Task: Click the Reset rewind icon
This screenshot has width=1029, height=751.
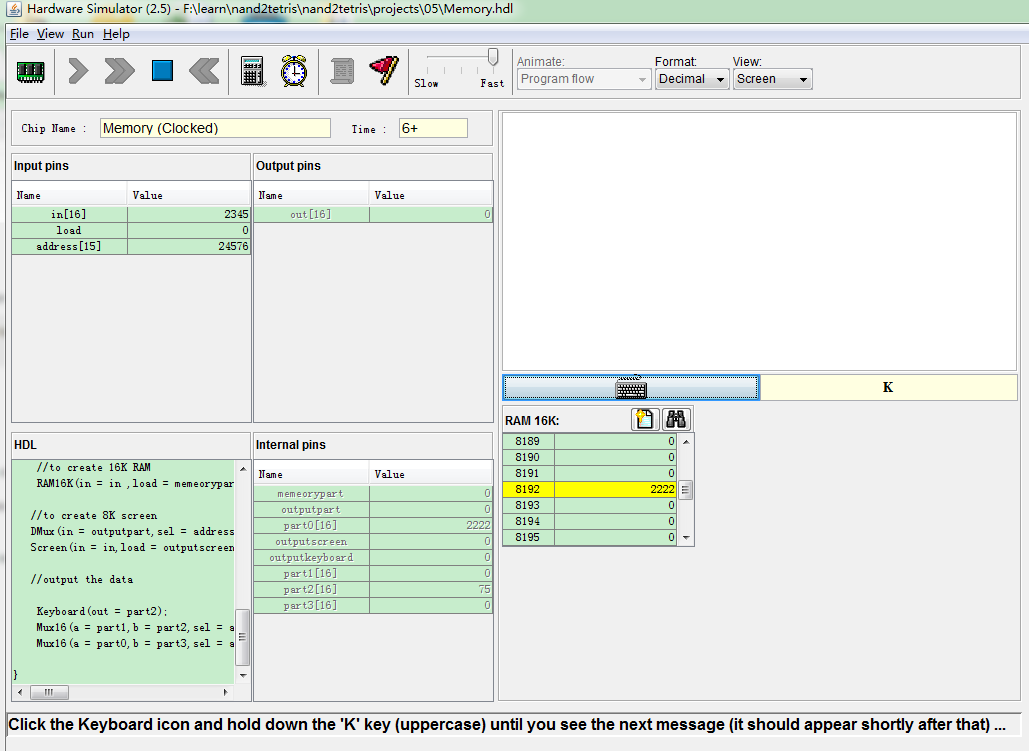Action: pos(204,71)
